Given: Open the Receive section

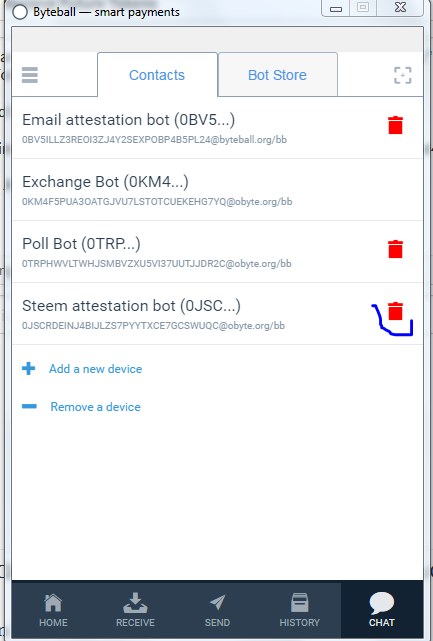Looking at the screenshot, I should coord(135,610).
